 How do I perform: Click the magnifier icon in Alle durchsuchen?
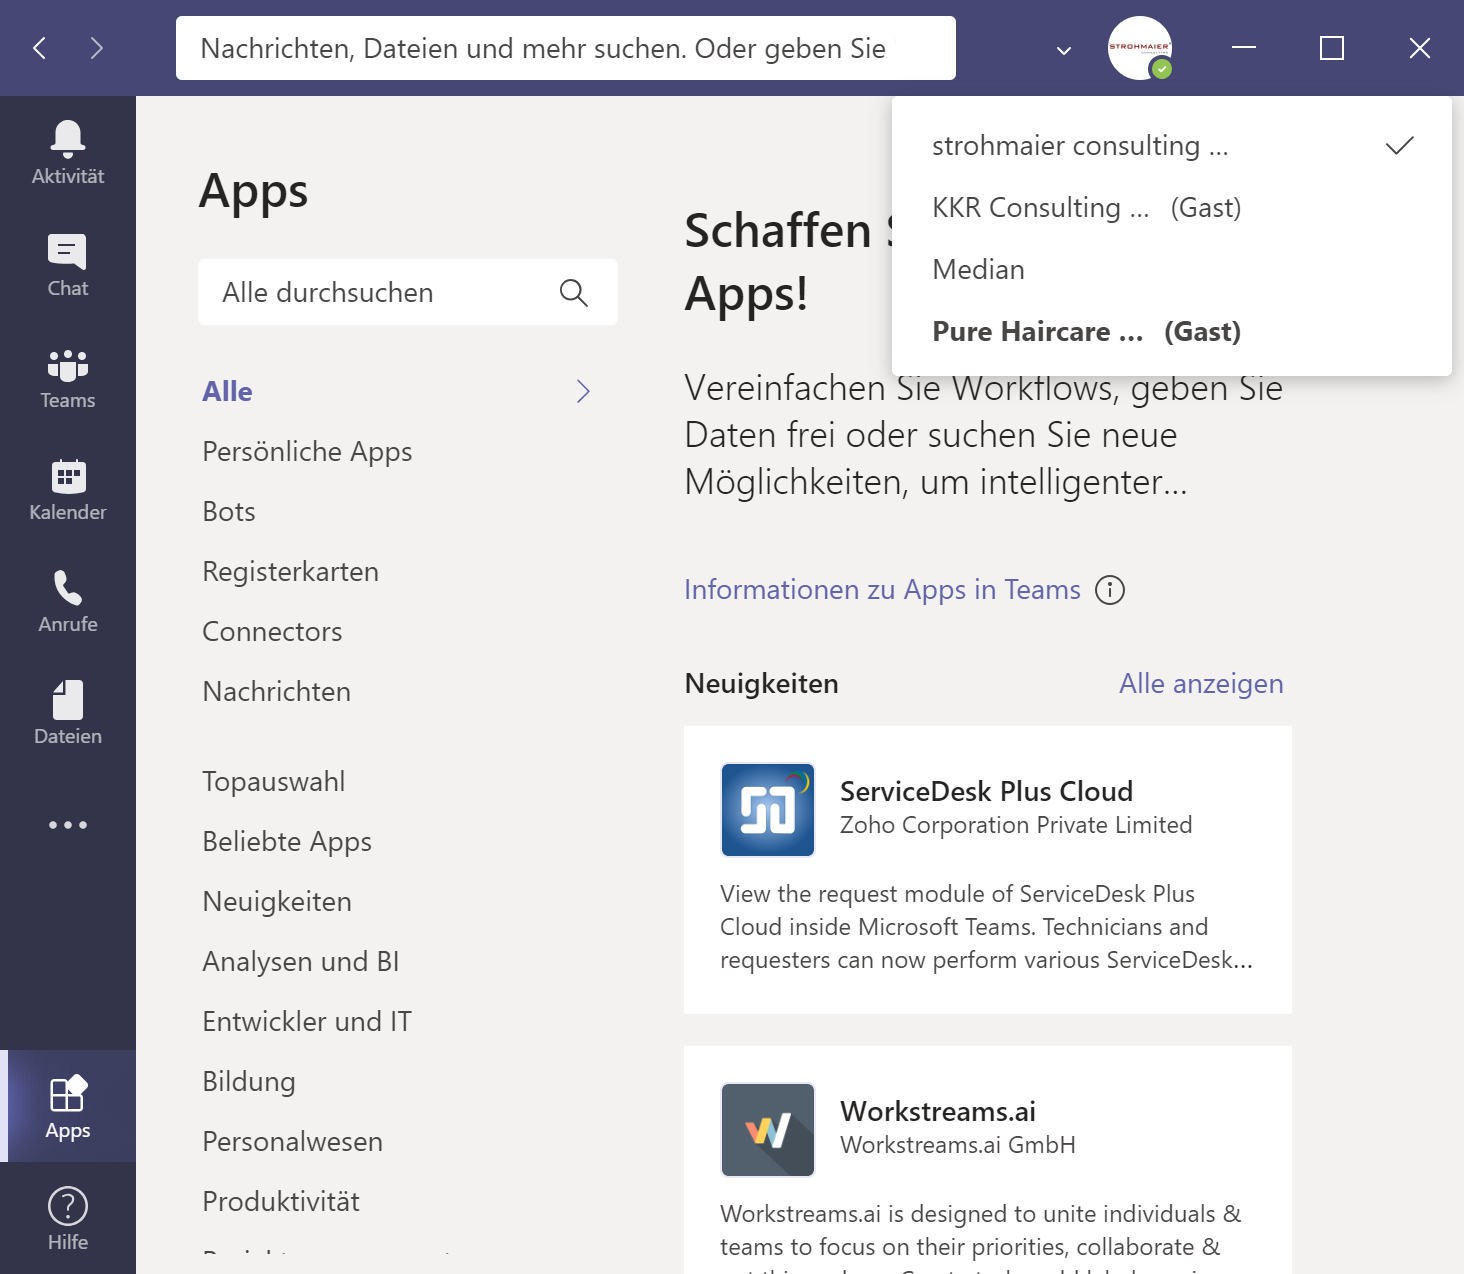pyautogui.click(x=574, y=293)
